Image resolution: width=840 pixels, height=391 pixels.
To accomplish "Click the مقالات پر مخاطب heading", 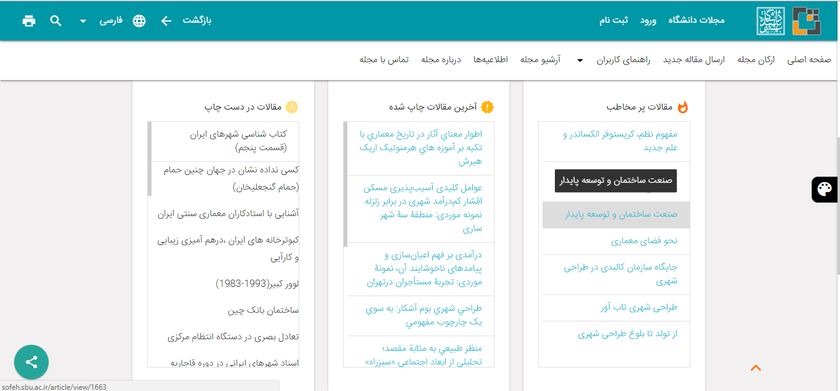I will 639,107.
